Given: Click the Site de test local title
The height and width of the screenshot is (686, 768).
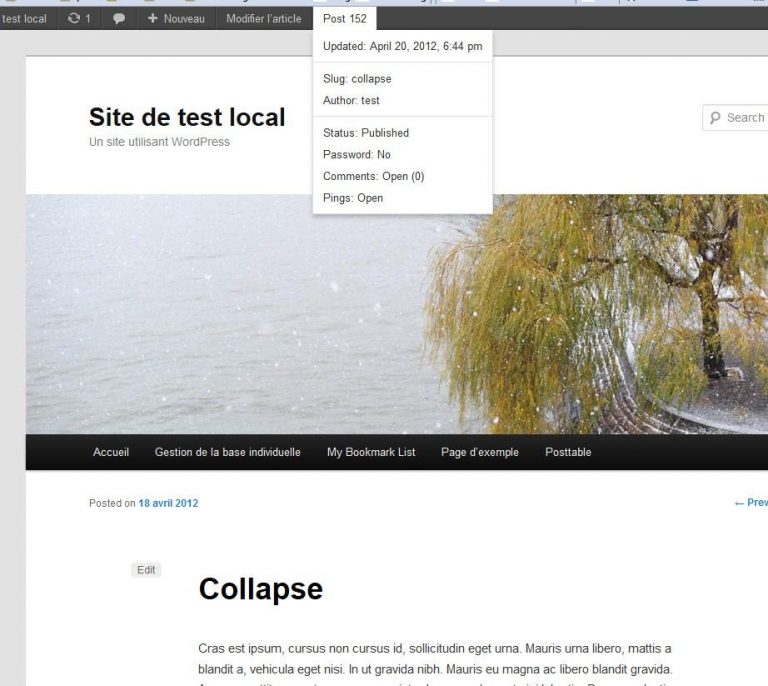Looking at the screenshot, I should [187, 117].
